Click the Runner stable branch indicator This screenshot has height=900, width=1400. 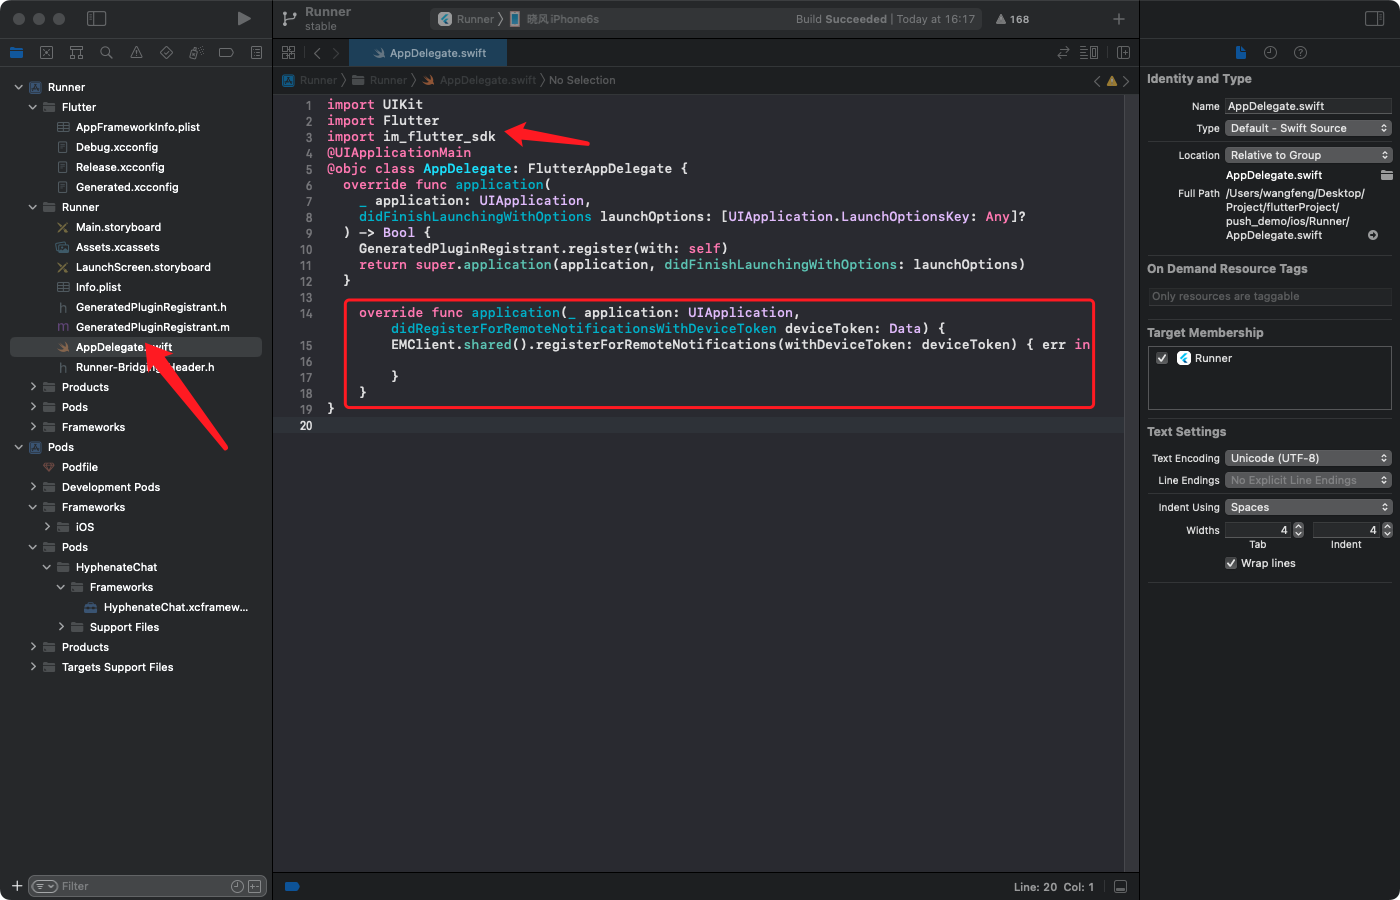[318, 19]
